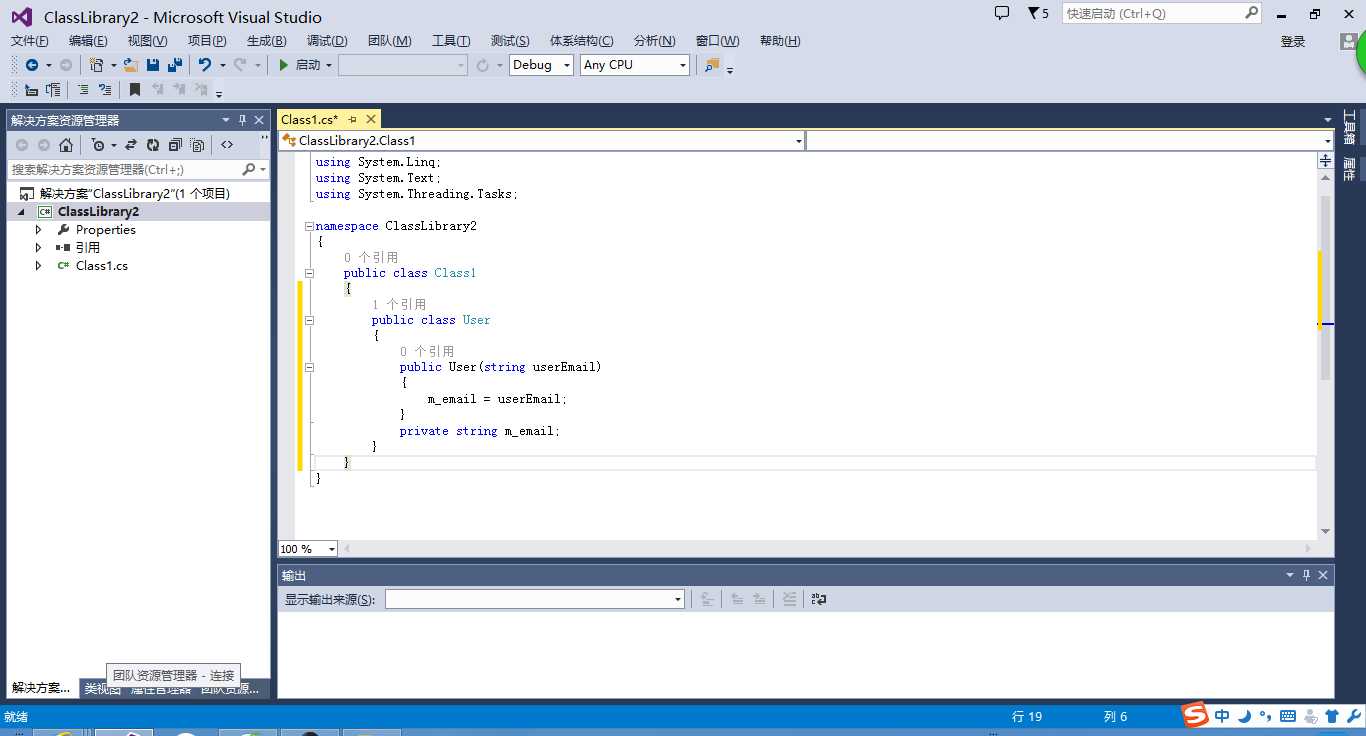Image resolution: width=1366 pixels, height=736 pixels.
Task: Toggle a bookmark with the bookmark icon
Action: [x=135, y=90]
